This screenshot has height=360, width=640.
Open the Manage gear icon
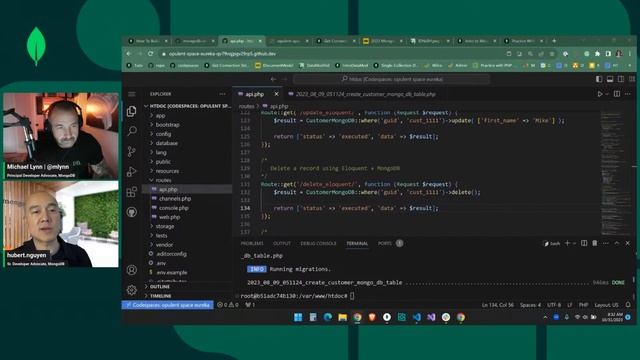131,290
